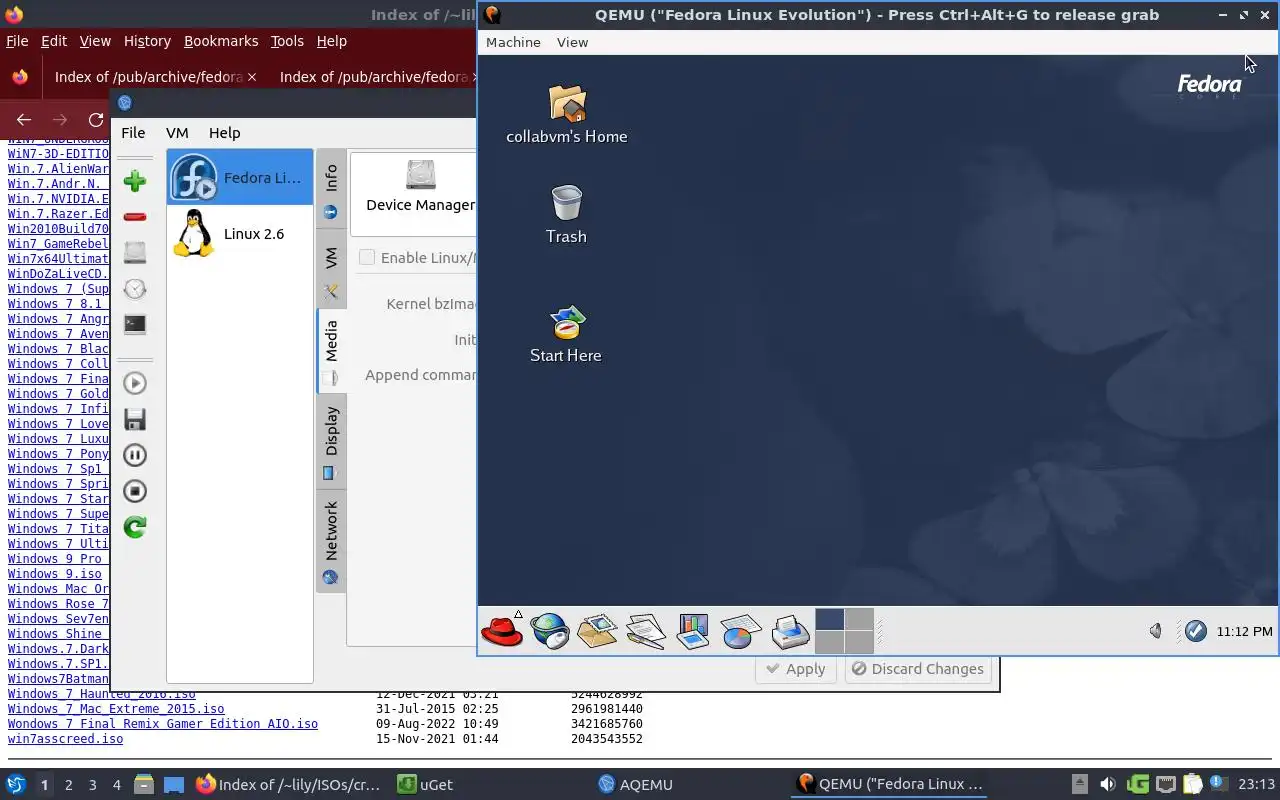Image resolution: width=1280 pixels, height=800 pixels.
Task: Switch to workspace 2 on host taskbar
Action: (68, 785)
